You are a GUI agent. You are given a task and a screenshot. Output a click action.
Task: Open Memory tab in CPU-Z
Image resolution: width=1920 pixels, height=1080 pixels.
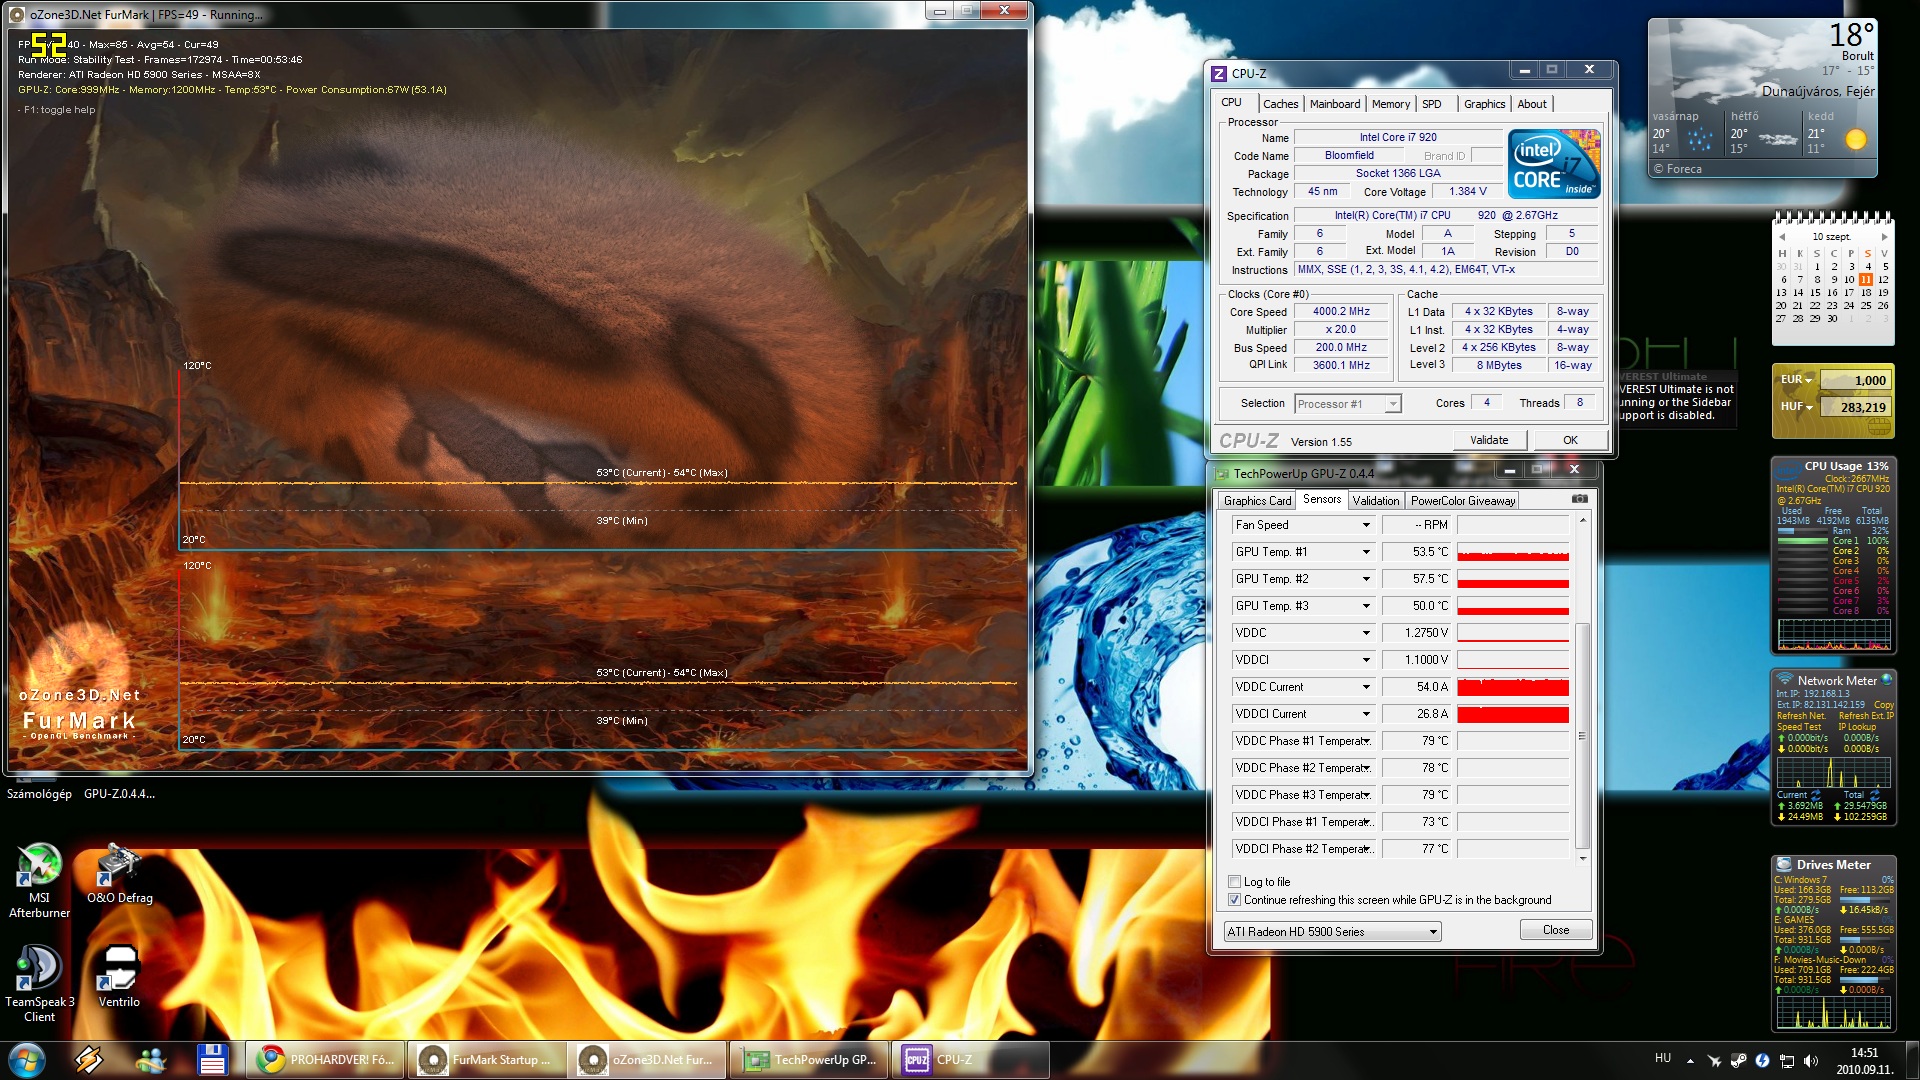coord(1390,104)
